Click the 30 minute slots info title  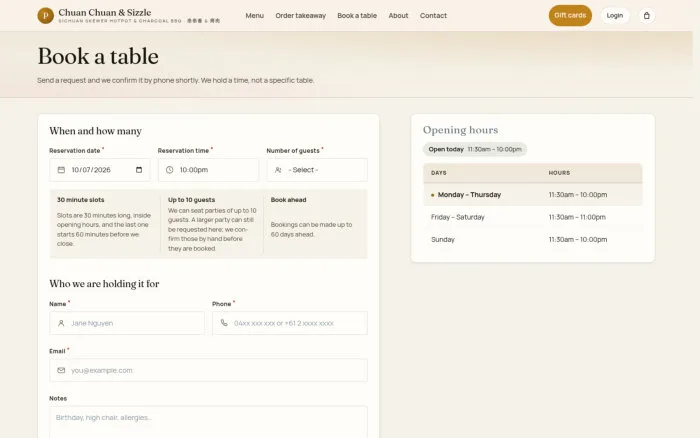click(x=81, y=200)
